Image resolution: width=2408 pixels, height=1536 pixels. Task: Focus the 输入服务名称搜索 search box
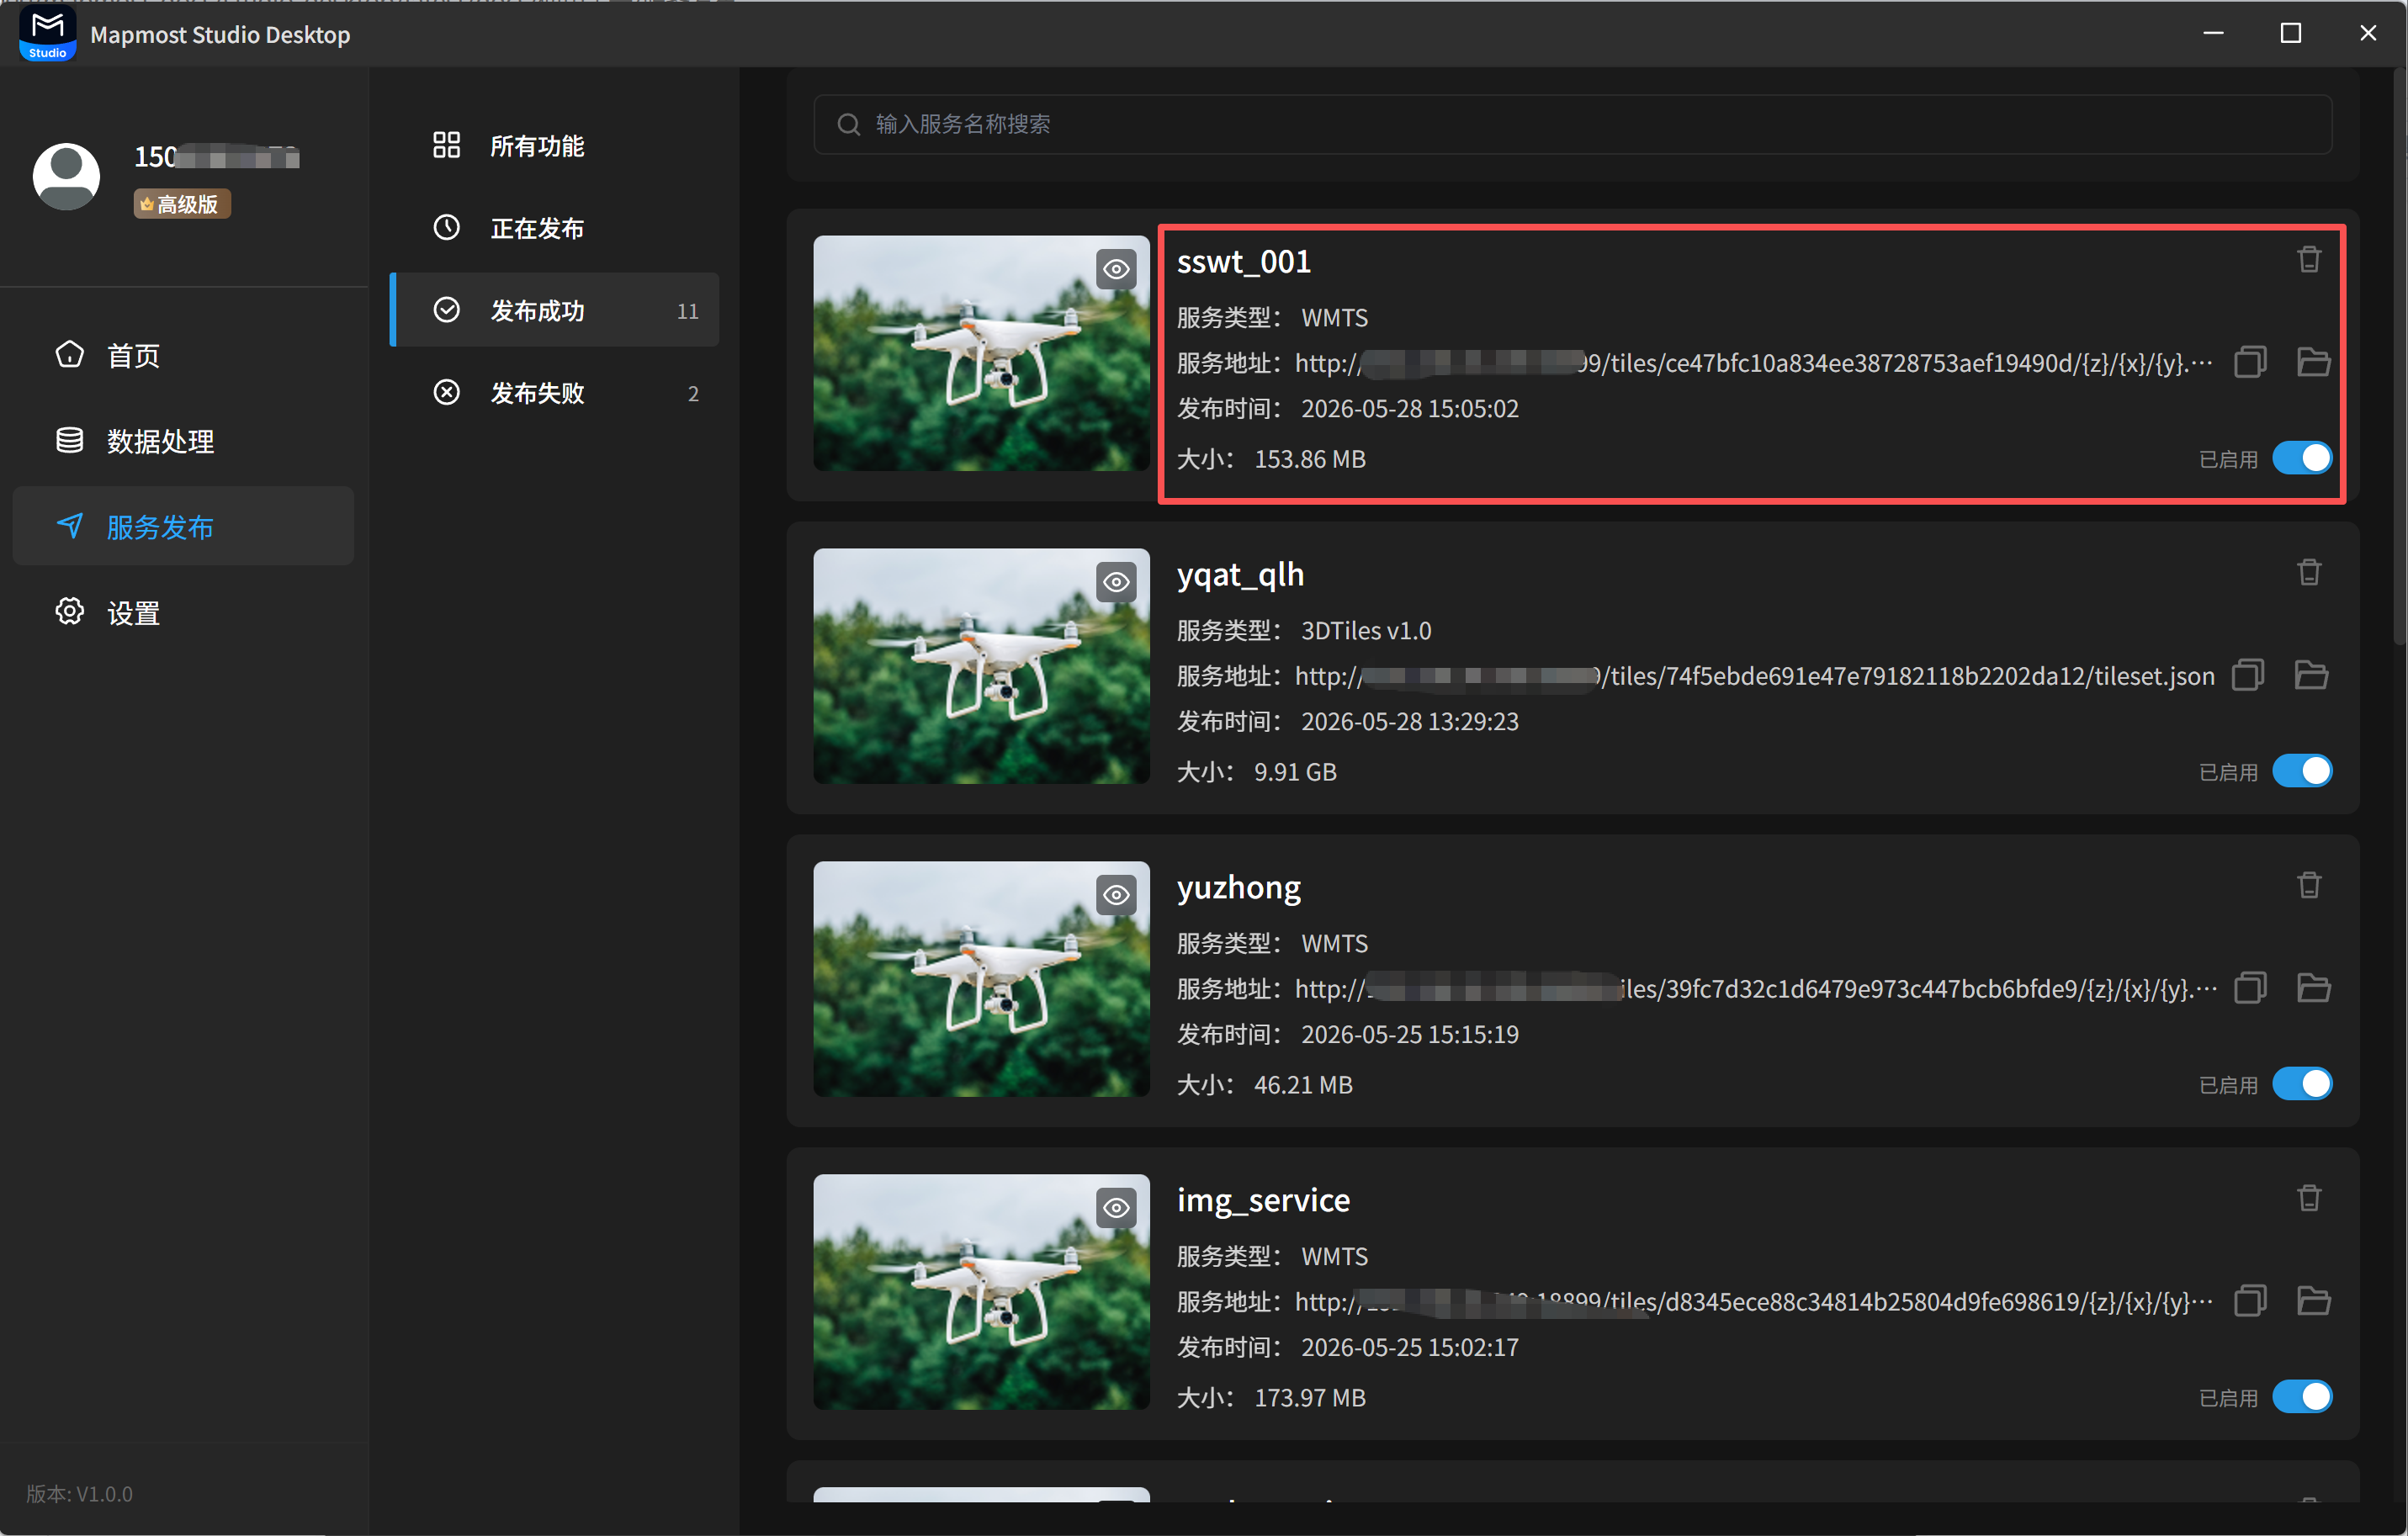1573,124
